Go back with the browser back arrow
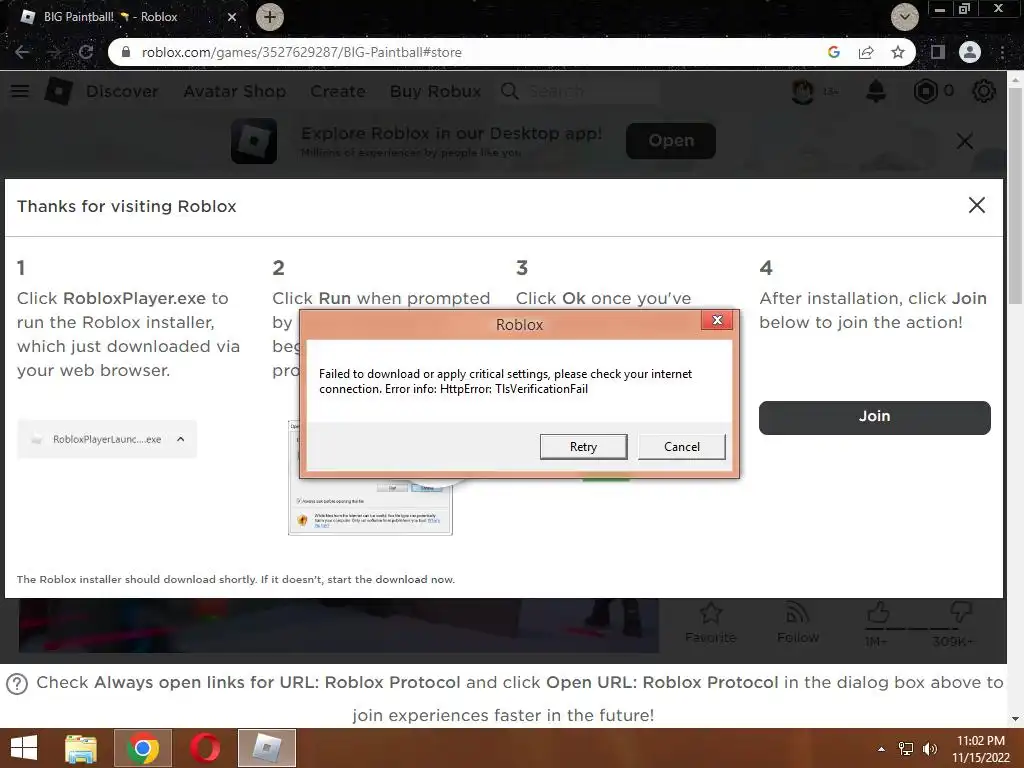Image resolution: width=1024 pixels, height=768 pixels. [22, 52]
